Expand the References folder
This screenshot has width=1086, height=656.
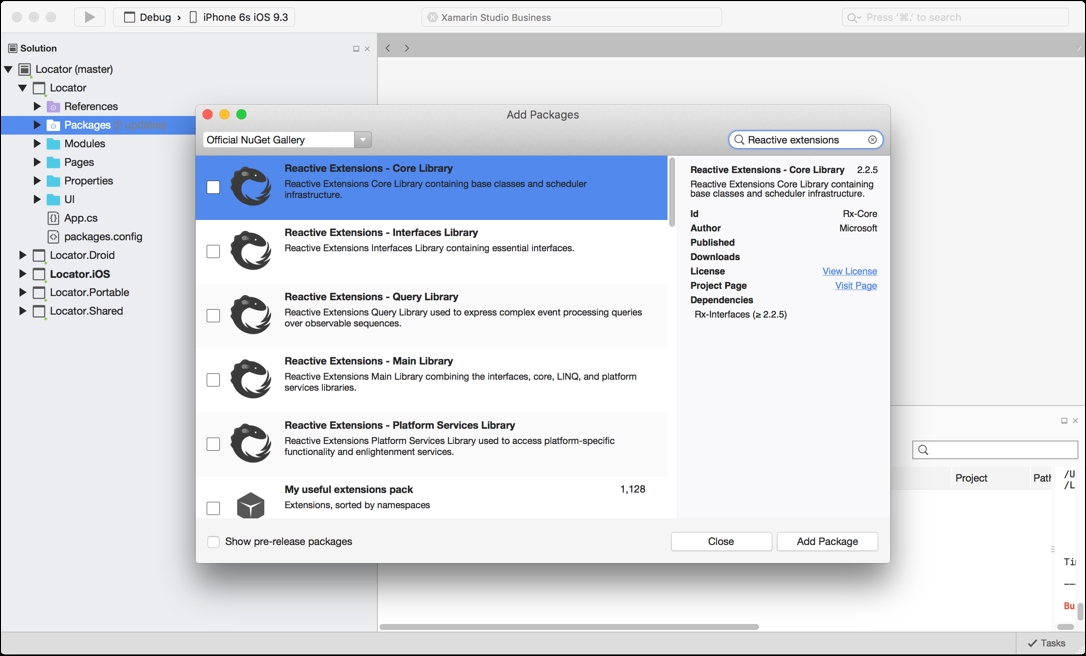(37, 106)
